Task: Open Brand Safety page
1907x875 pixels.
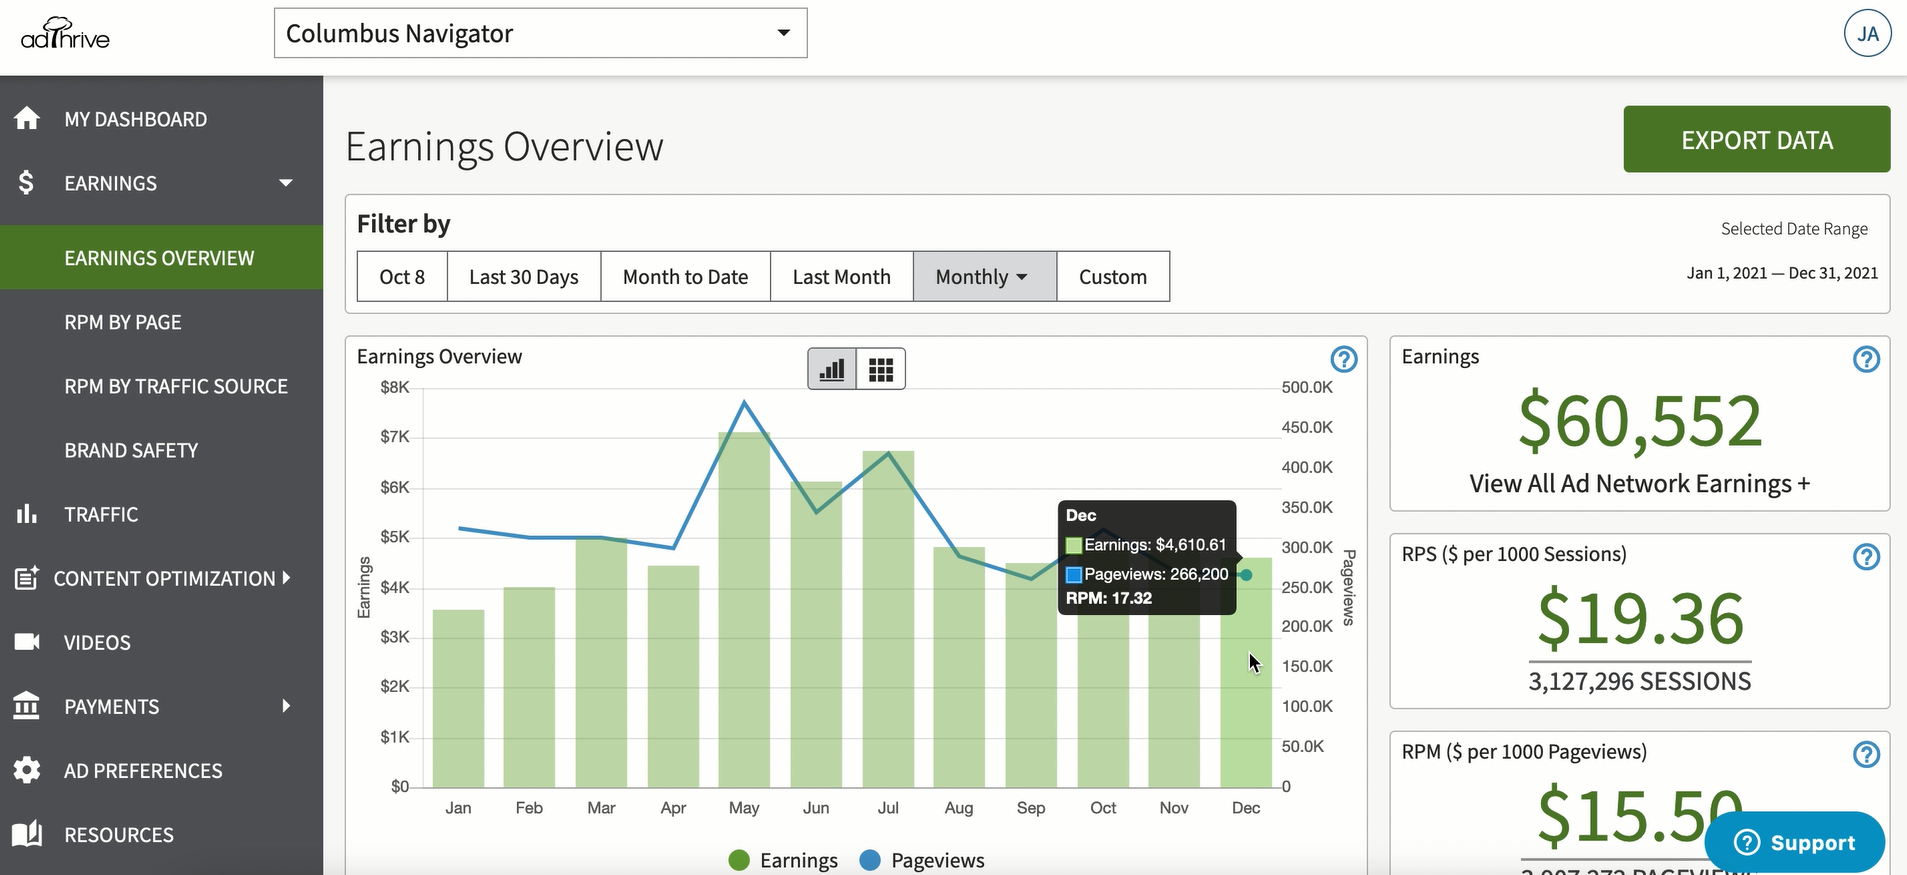Action: click(131, 450)
